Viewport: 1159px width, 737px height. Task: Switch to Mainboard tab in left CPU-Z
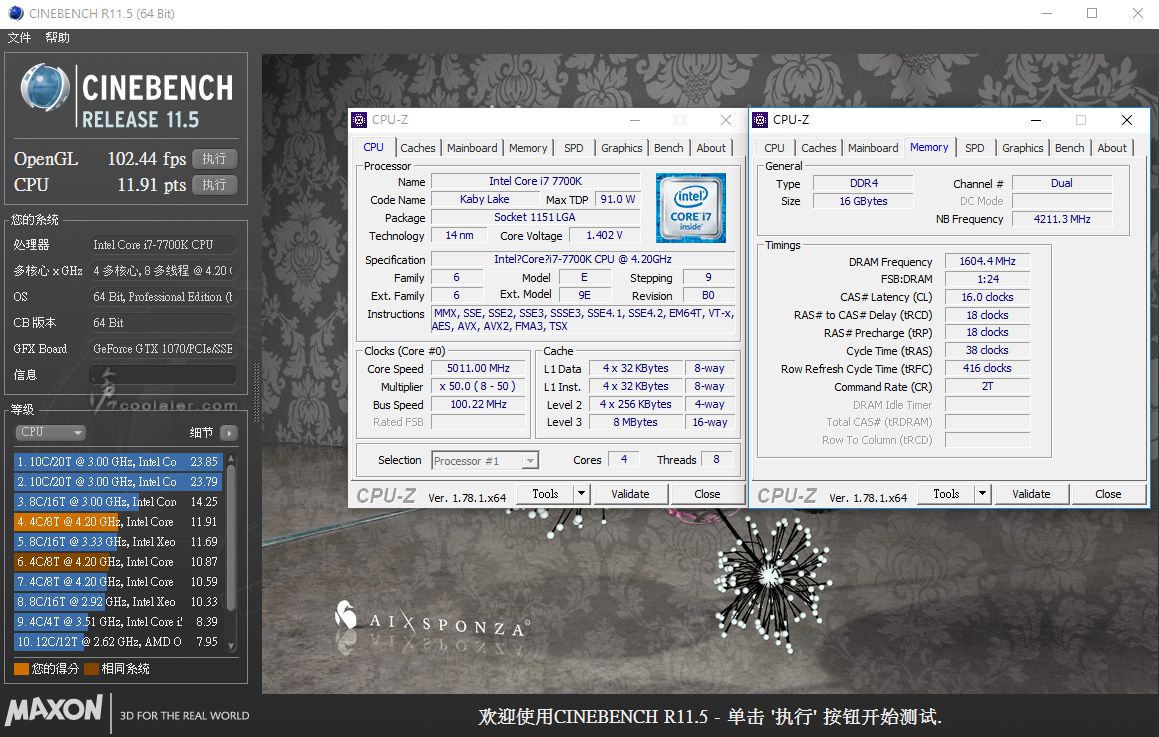[472, 148]
